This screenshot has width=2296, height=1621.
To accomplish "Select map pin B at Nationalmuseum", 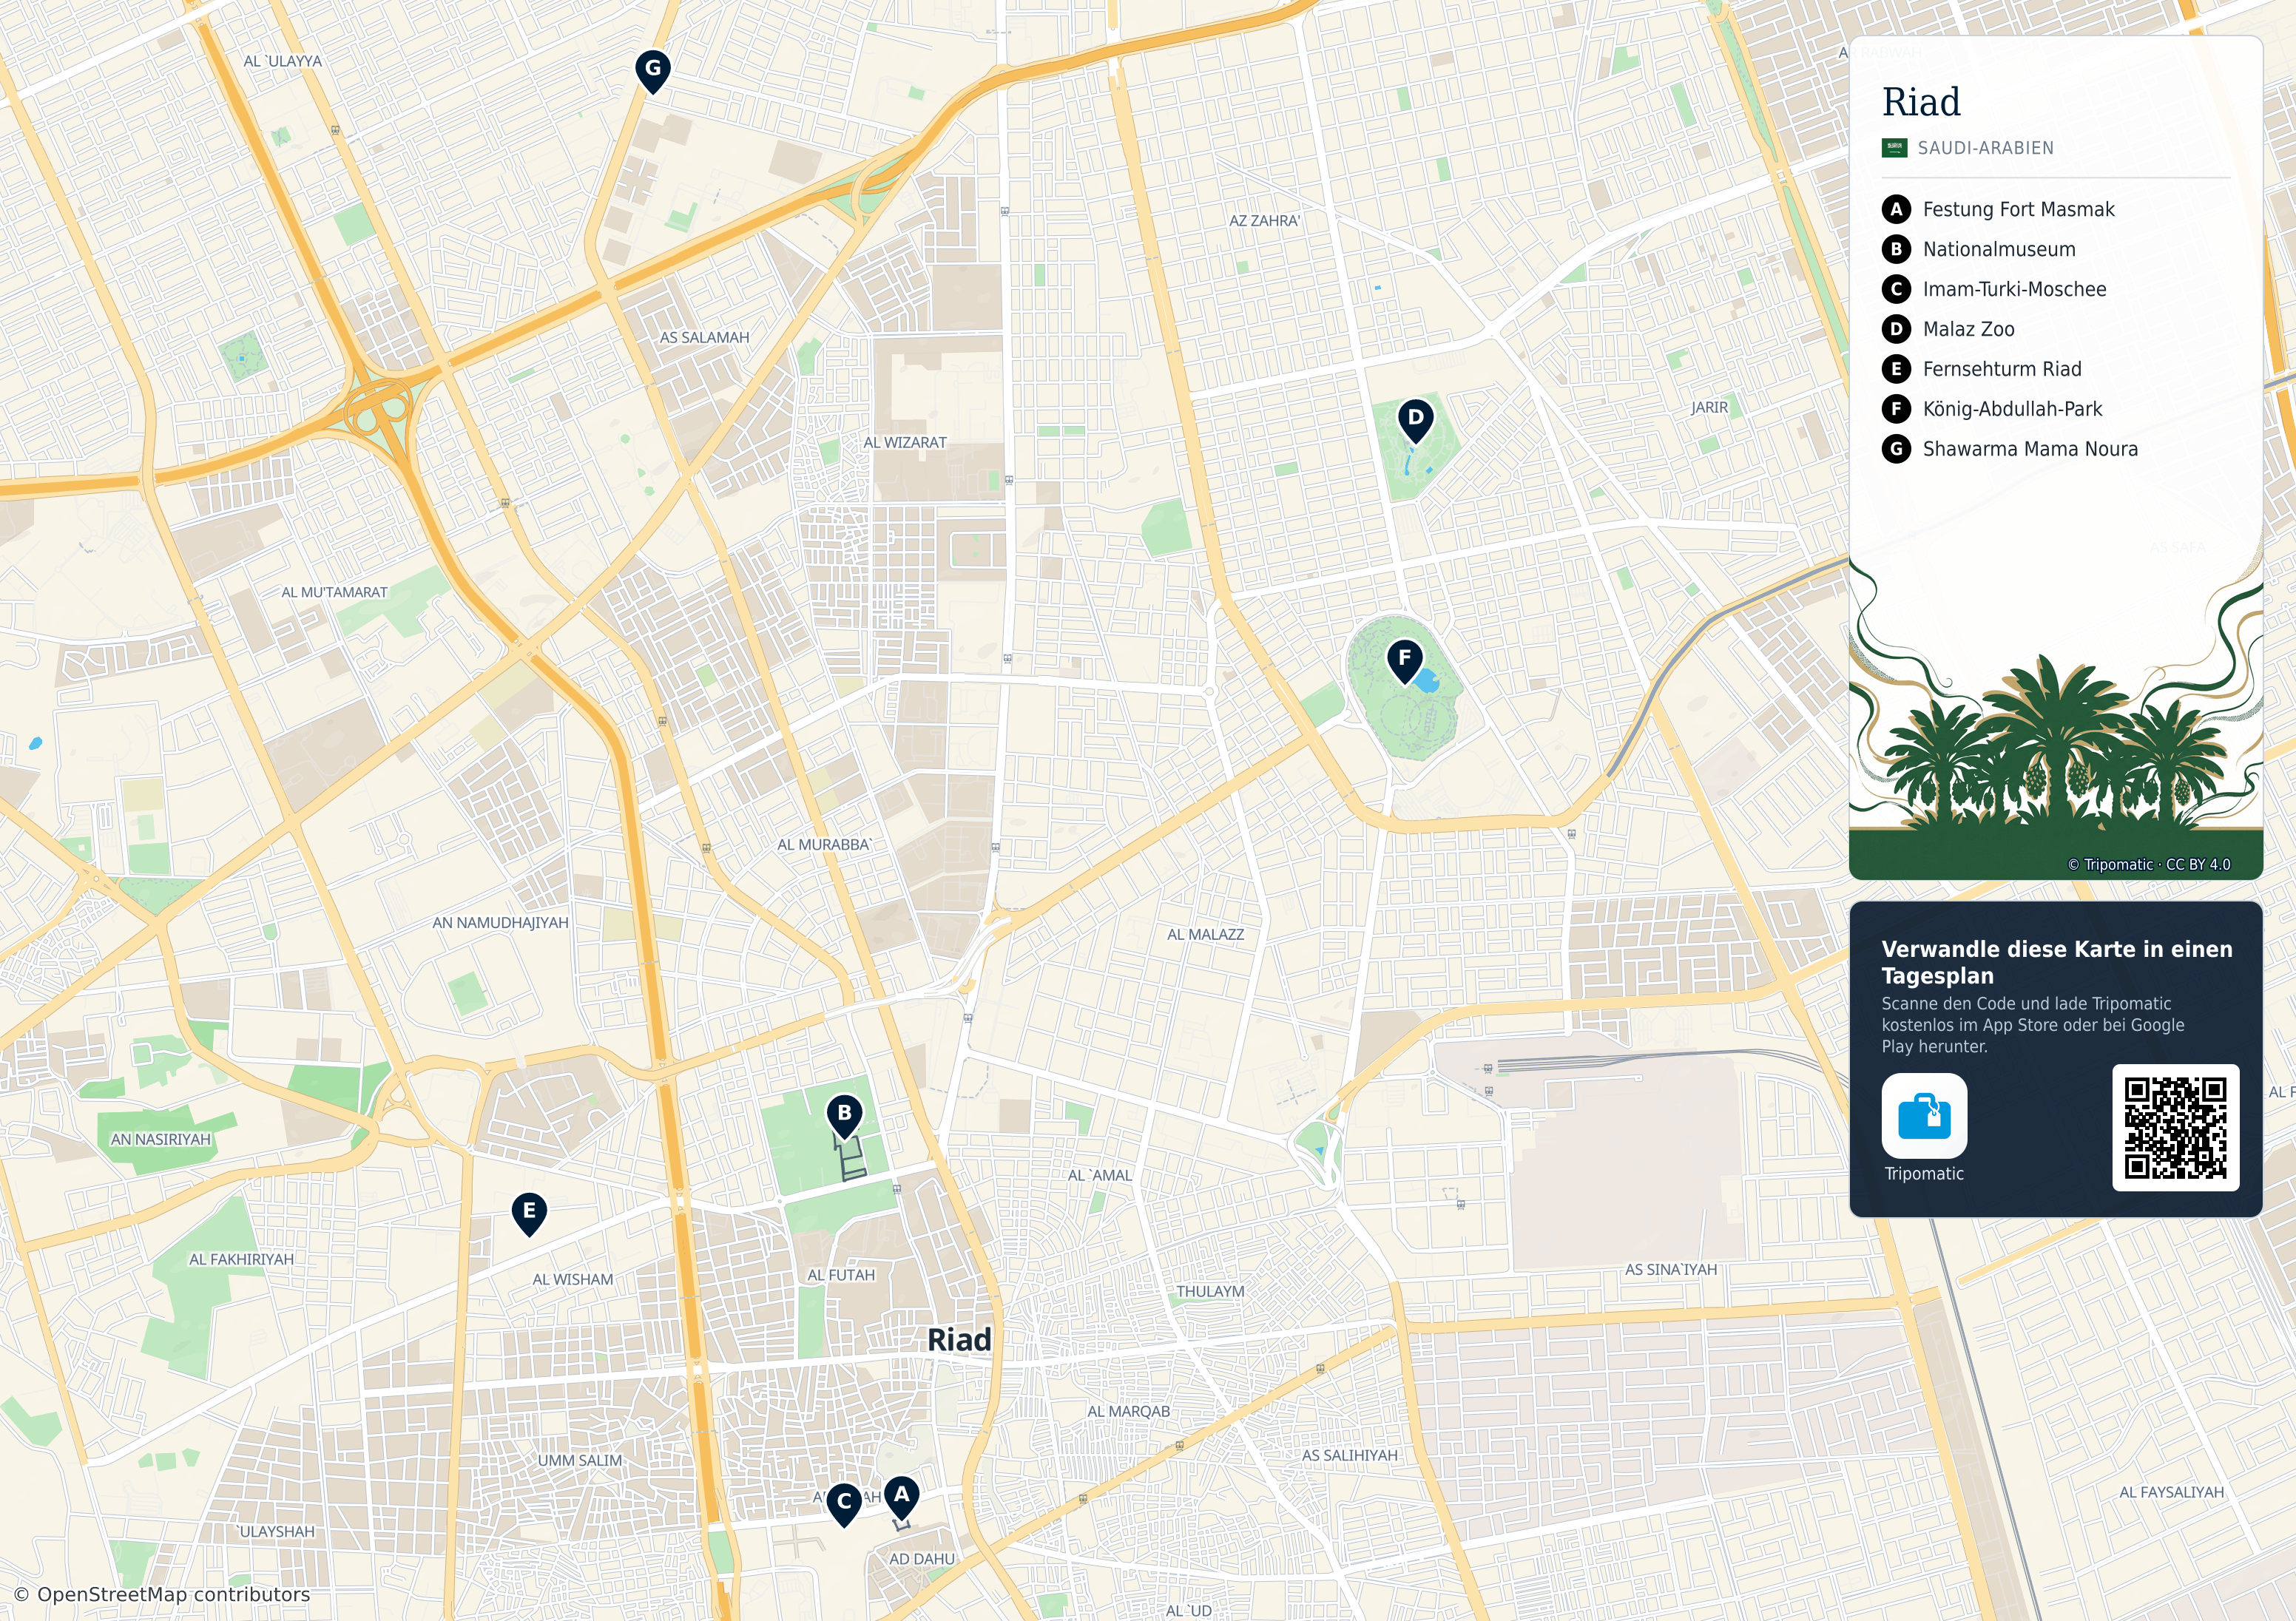I will tap(844, 1115).
